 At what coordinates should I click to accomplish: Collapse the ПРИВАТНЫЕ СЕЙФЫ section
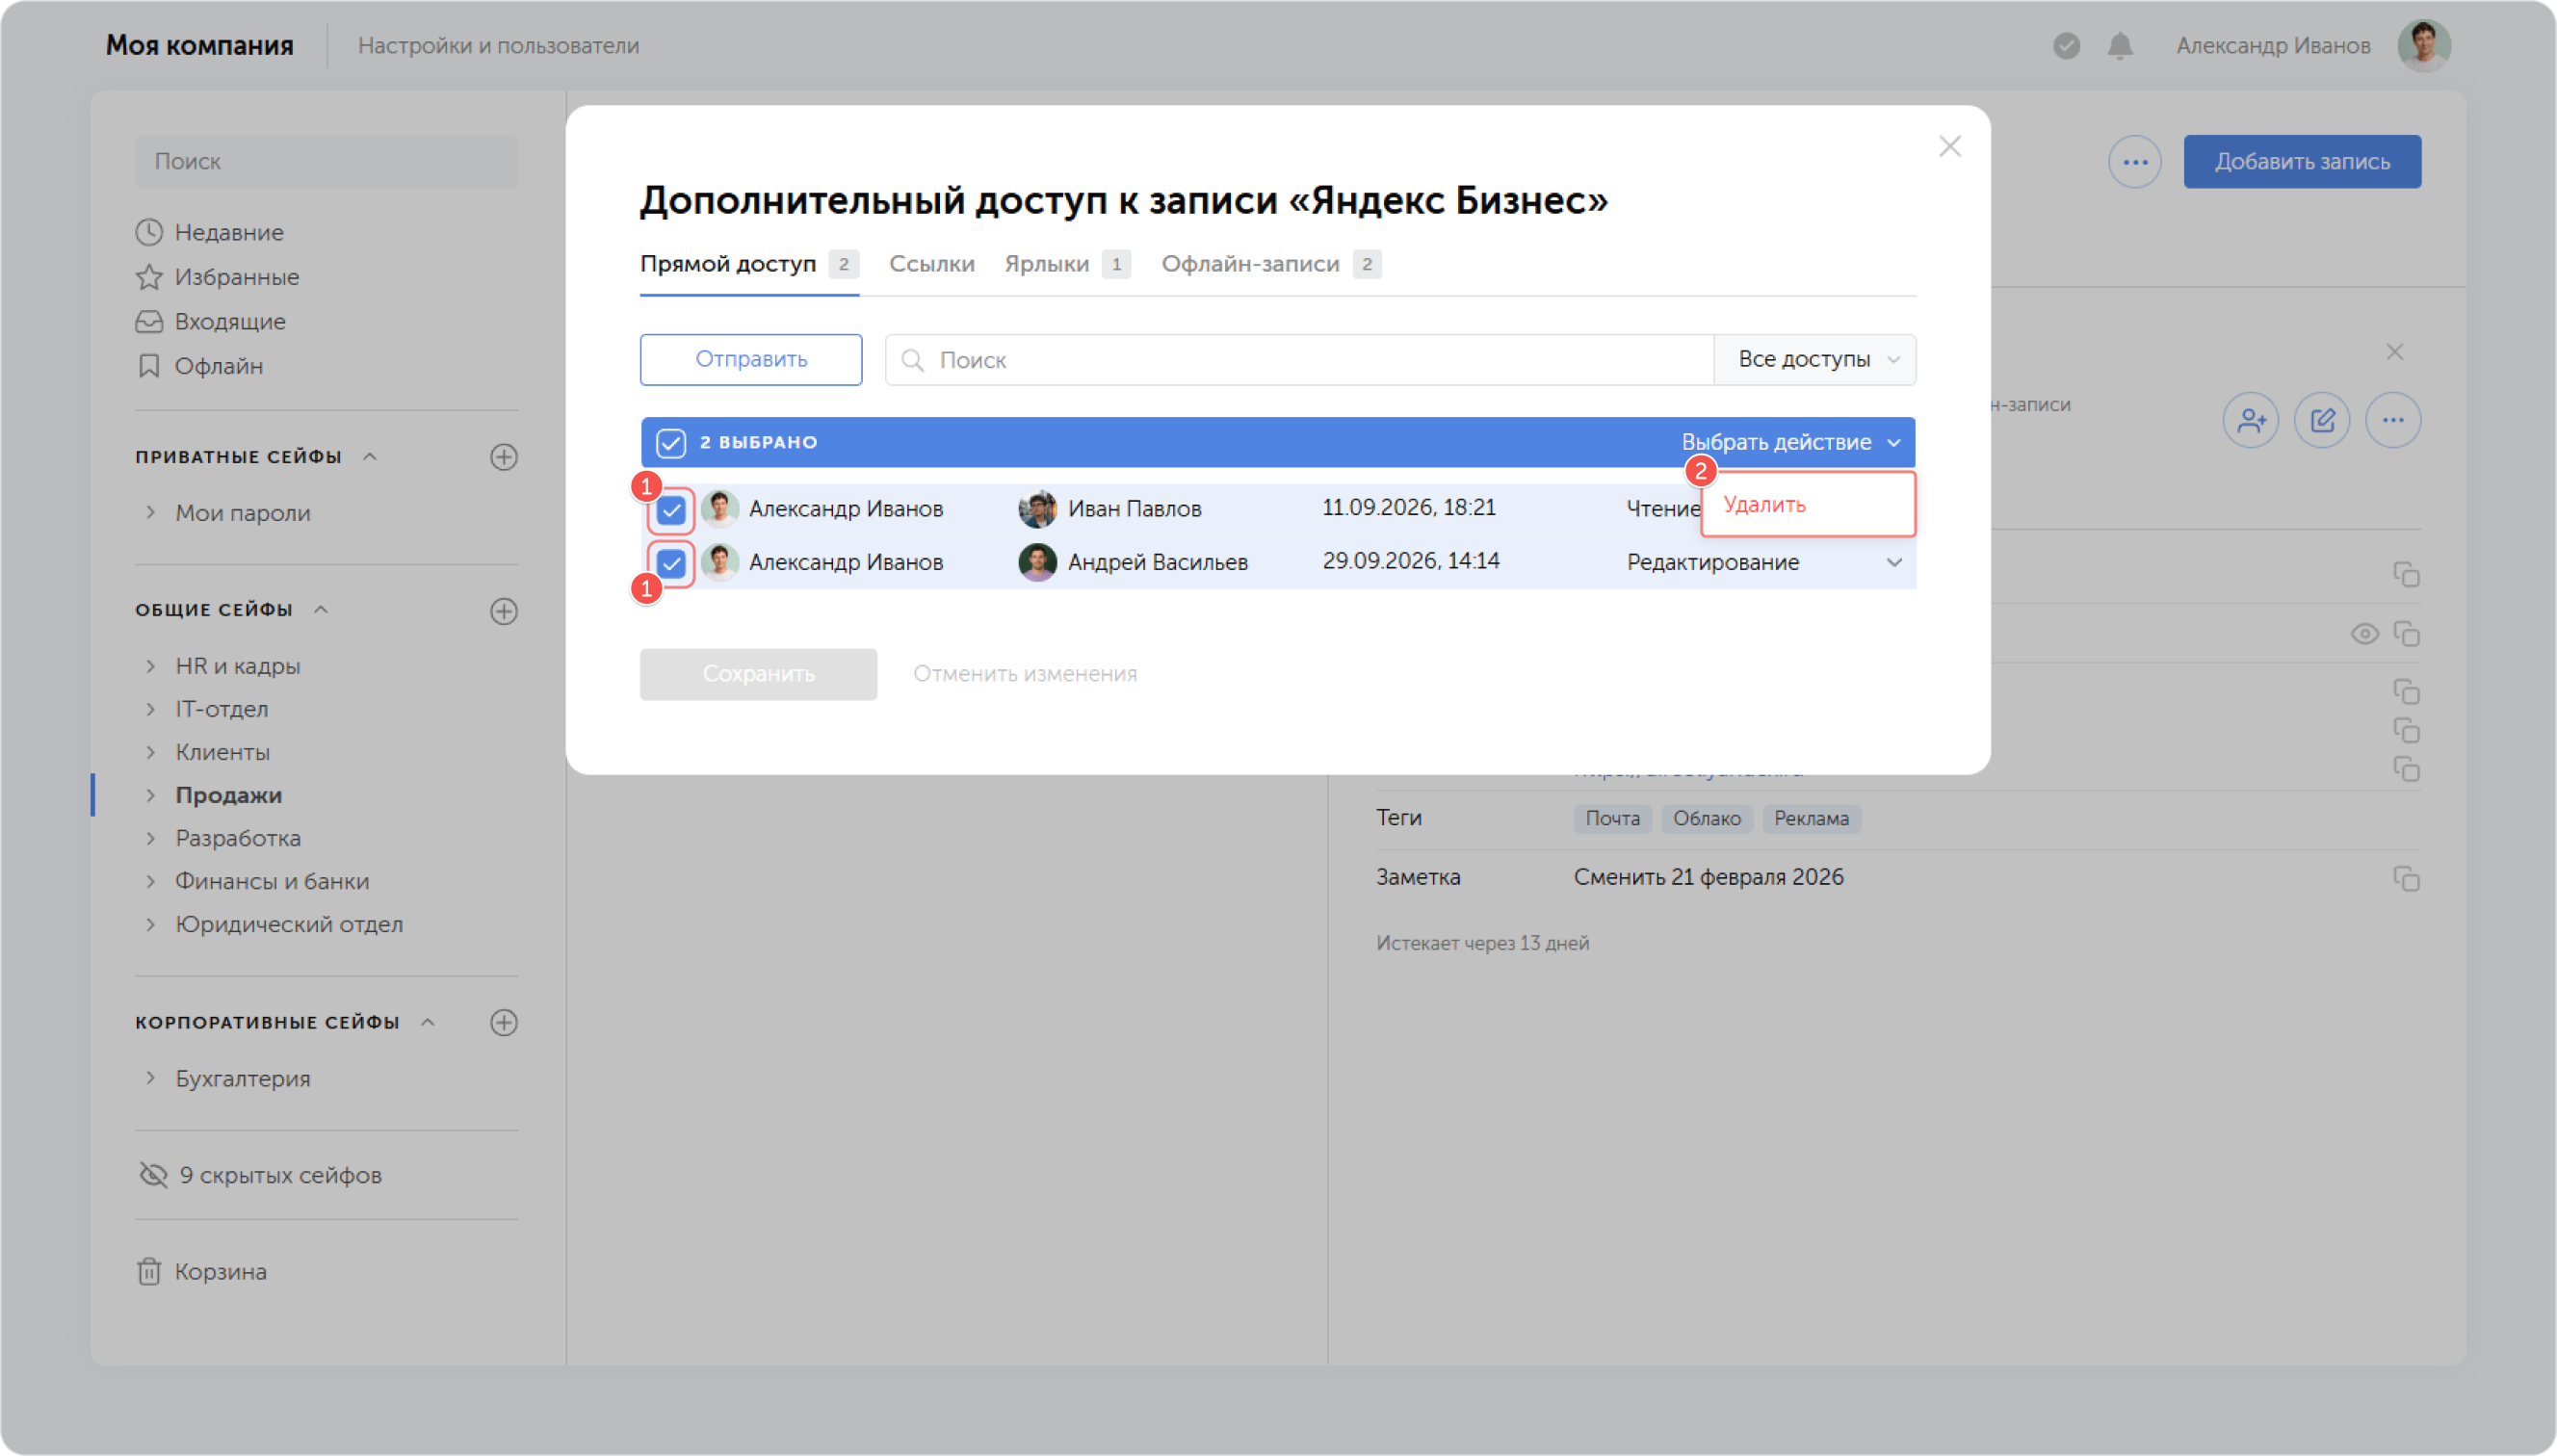pos(370,457)
